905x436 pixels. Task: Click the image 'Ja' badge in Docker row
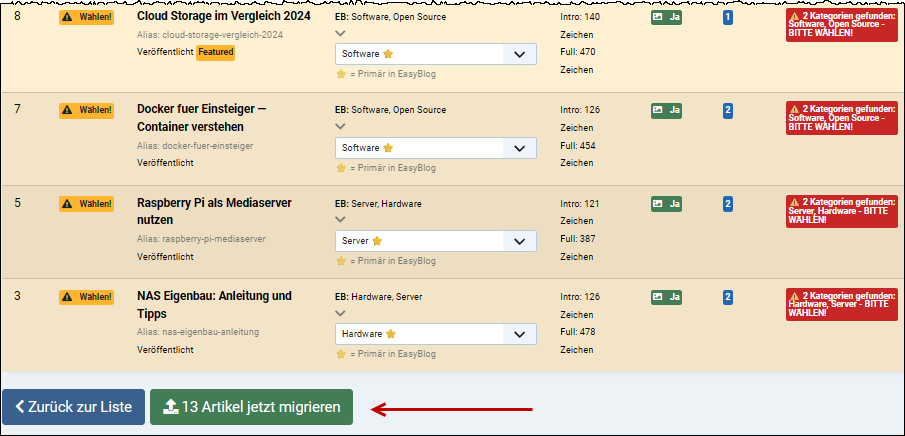tap(666, 110)
